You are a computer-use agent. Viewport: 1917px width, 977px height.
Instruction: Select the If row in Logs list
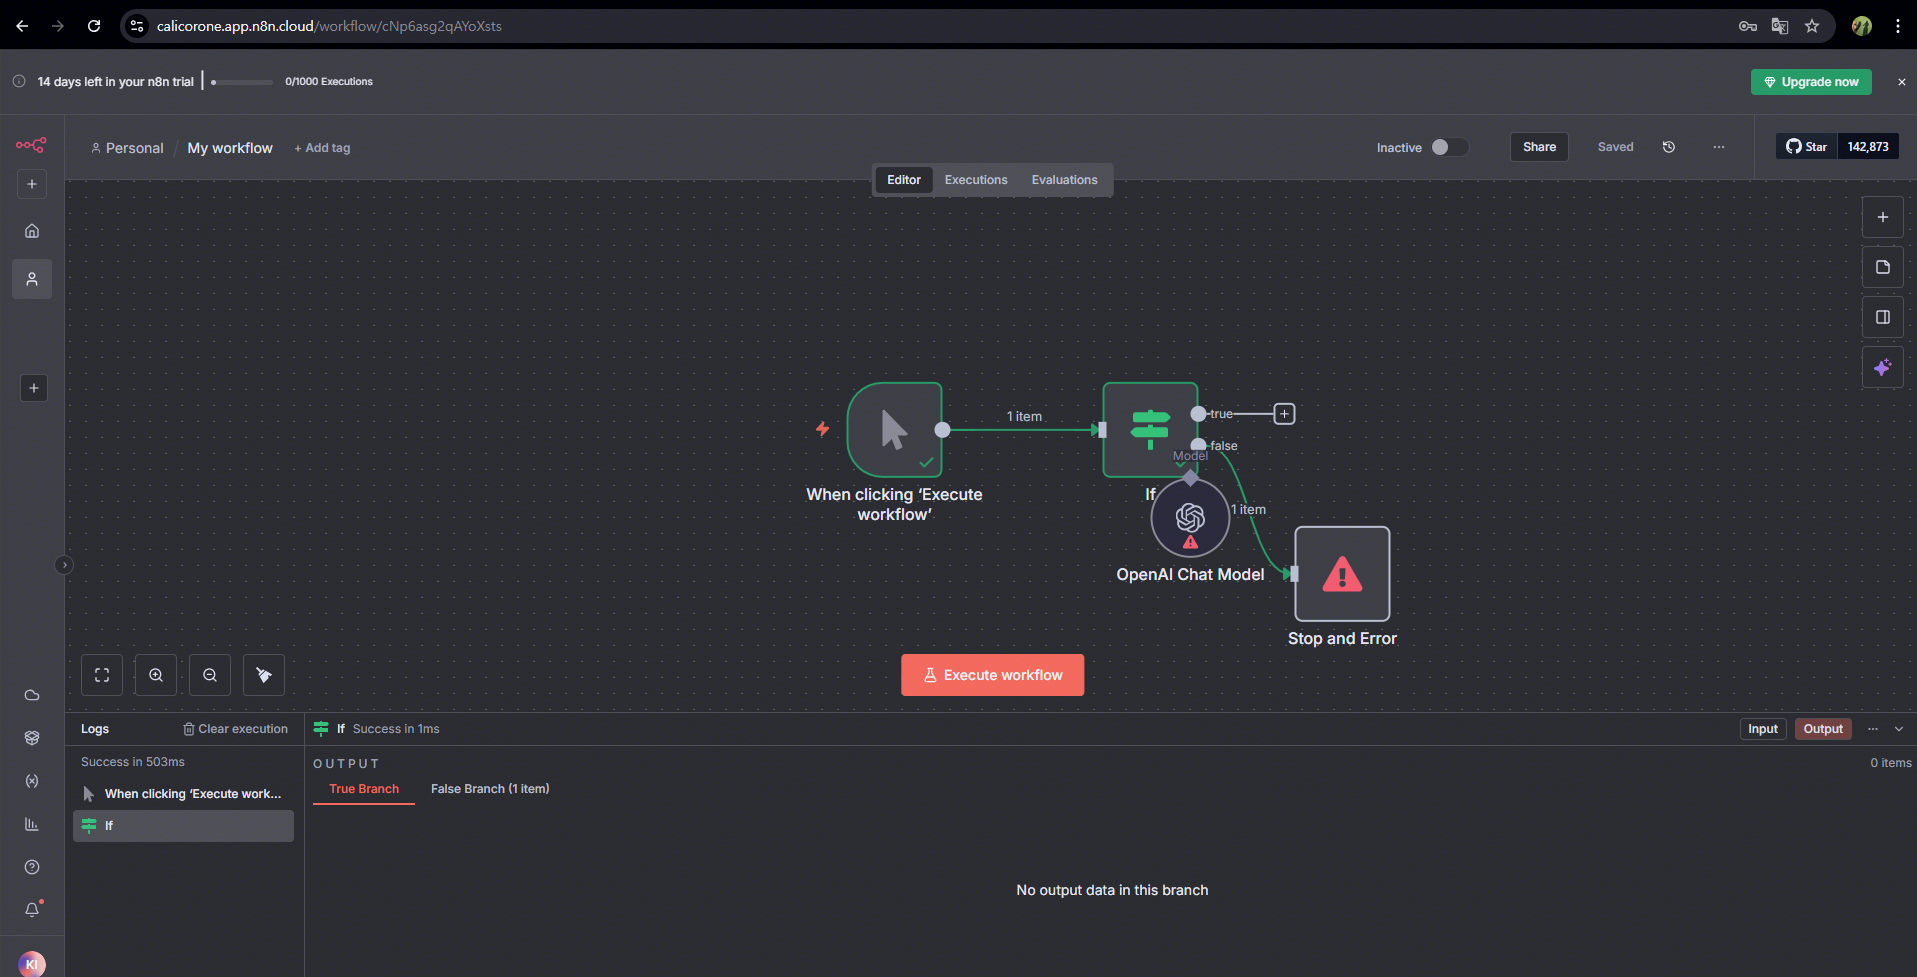point(184,826)
